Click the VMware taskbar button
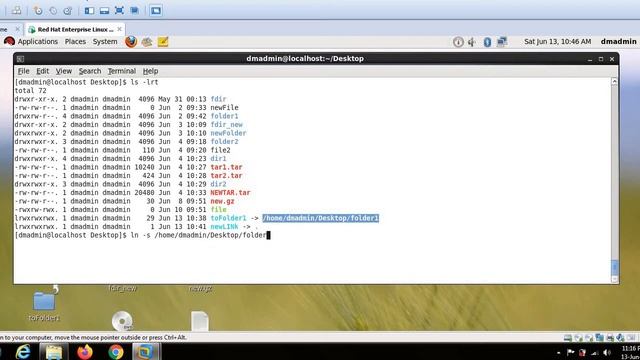The image size is (640, 360). [x=145, y=352]
